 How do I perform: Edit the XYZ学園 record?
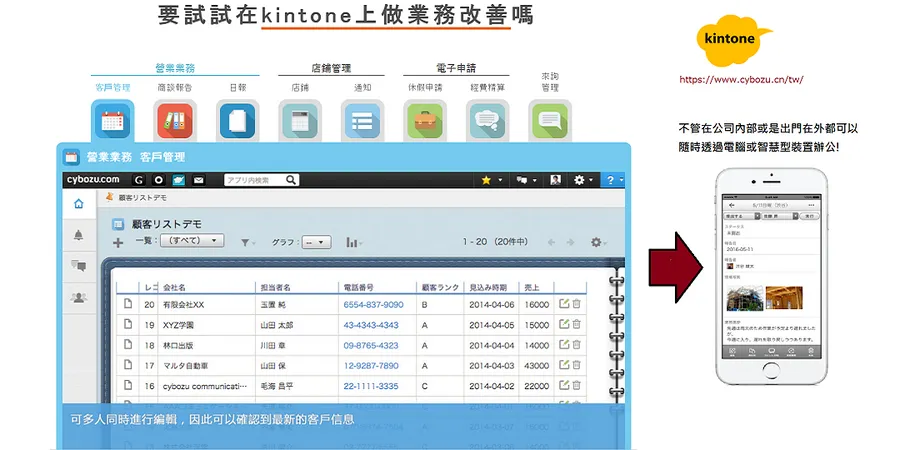564,324
